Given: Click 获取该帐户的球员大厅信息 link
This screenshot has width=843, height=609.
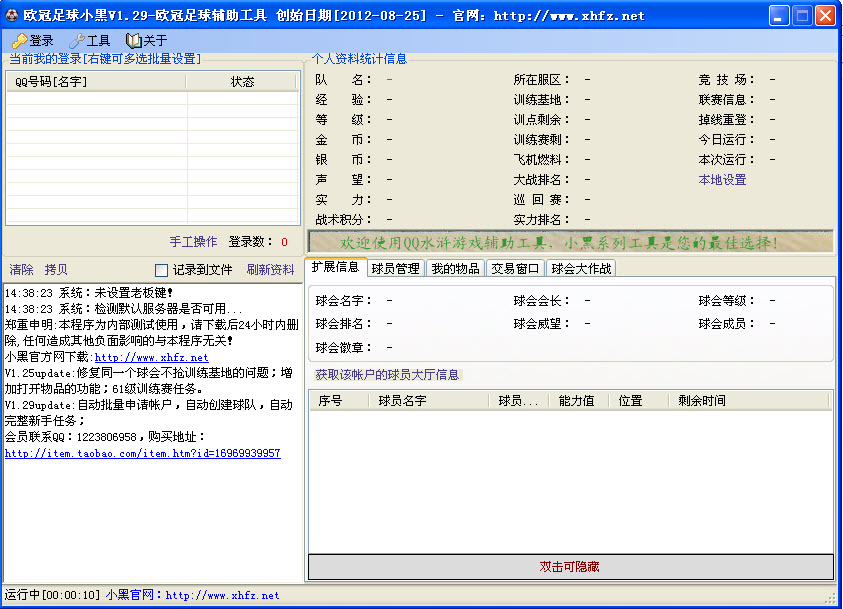Looking at the screenshot, I should coord(387,375).
